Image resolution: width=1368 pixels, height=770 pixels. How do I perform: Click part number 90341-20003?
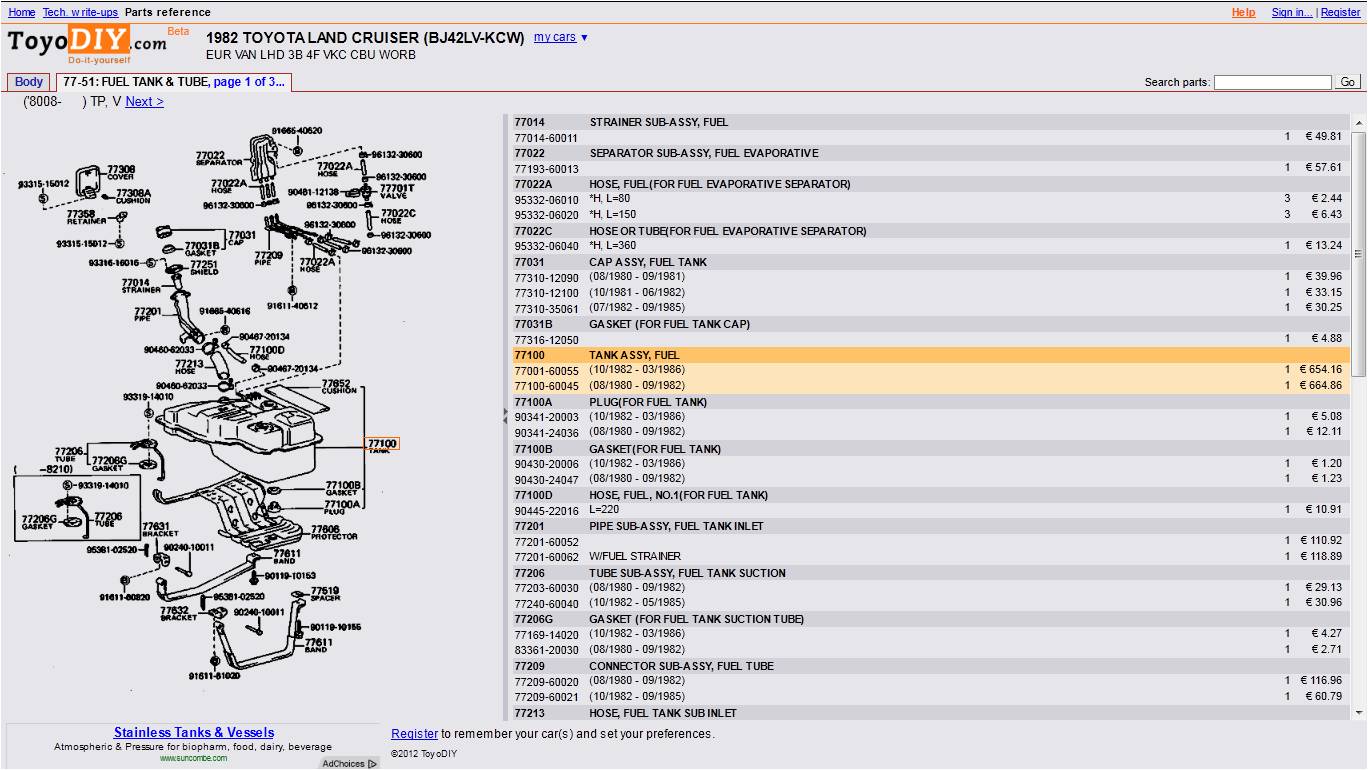click(546, 417)
